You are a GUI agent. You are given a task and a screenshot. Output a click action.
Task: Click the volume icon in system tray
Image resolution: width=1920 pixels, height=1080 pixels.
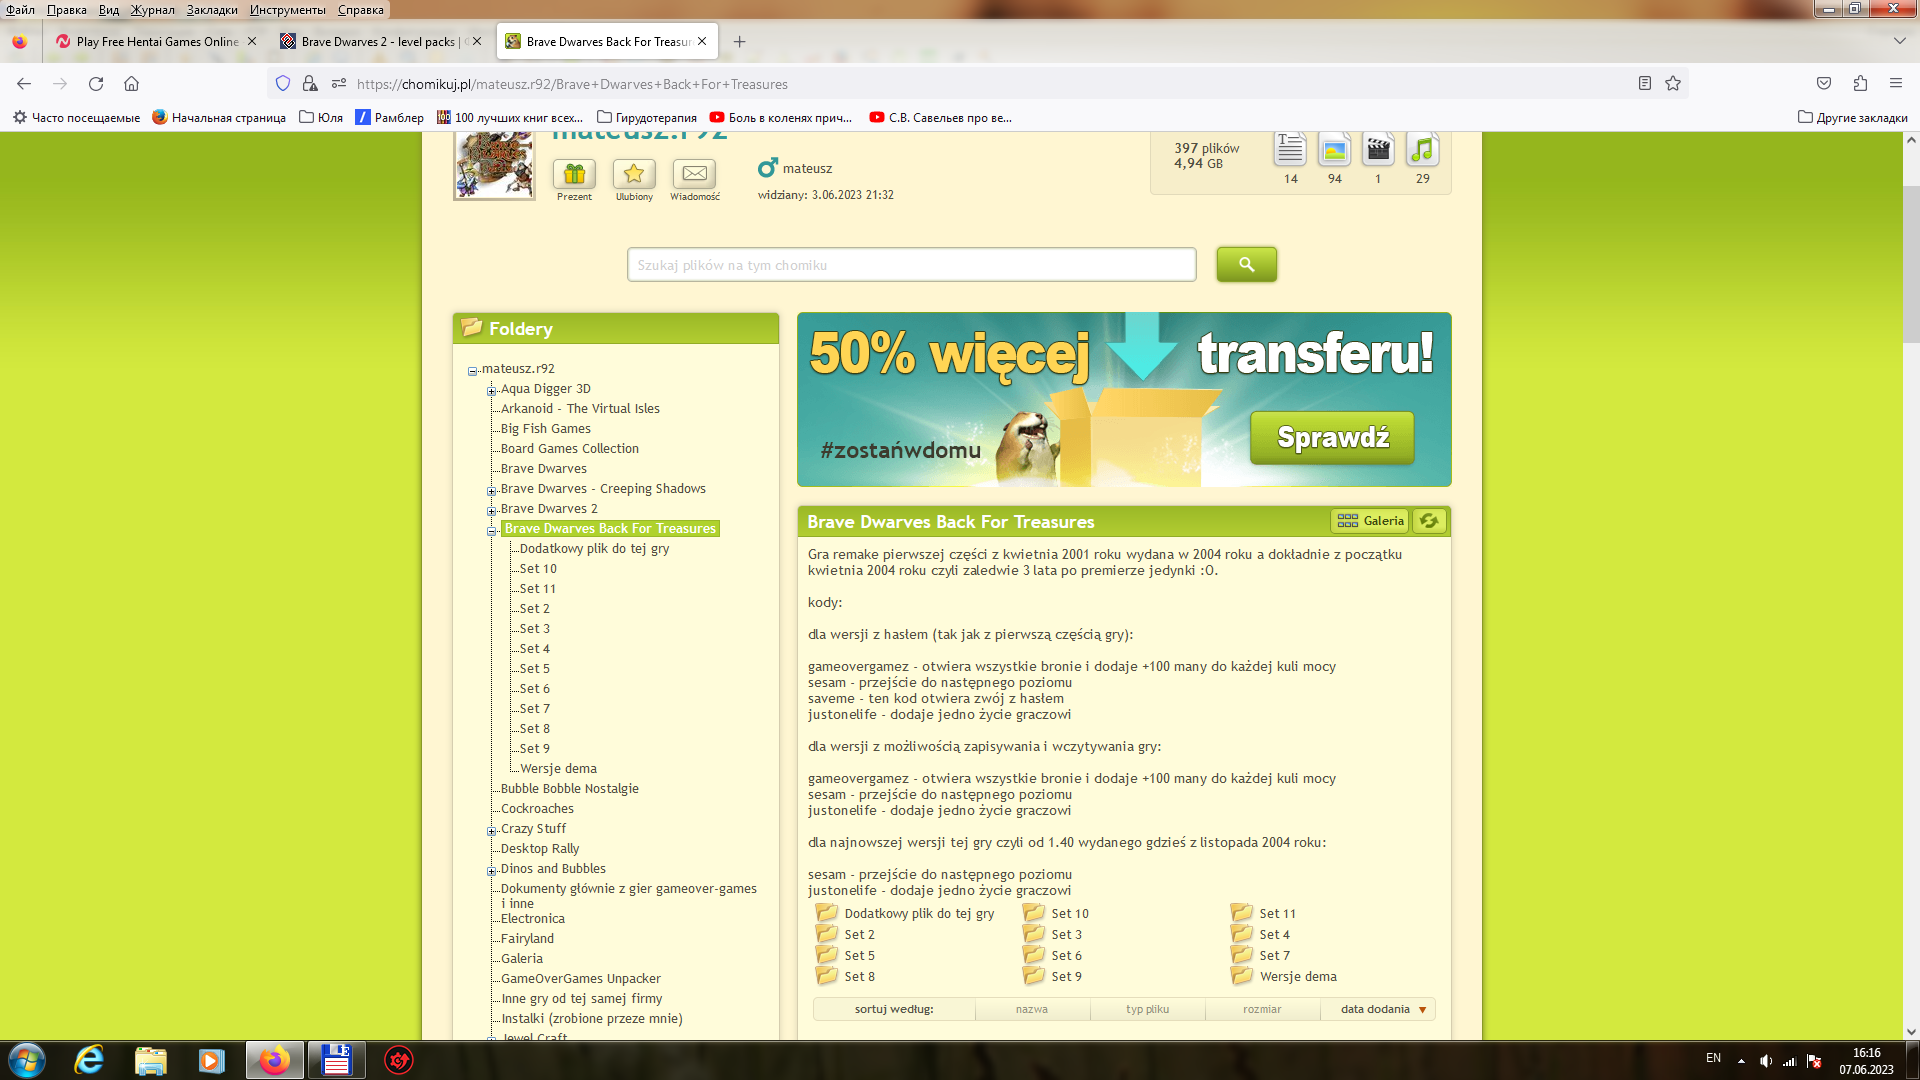tap(1766, 1061)
